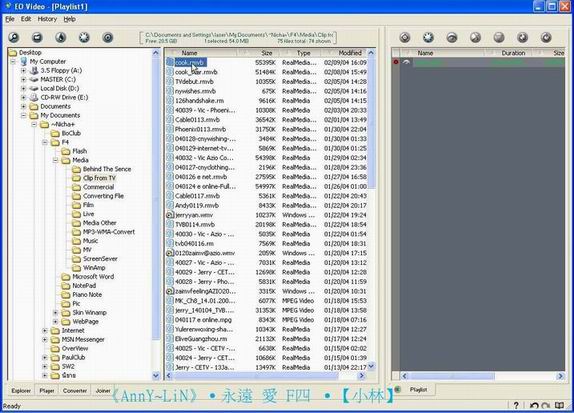Viewport: 574px width, 413px height.
Task: Click the last round icon in the playlist toolbar
Action: [546, 37]
